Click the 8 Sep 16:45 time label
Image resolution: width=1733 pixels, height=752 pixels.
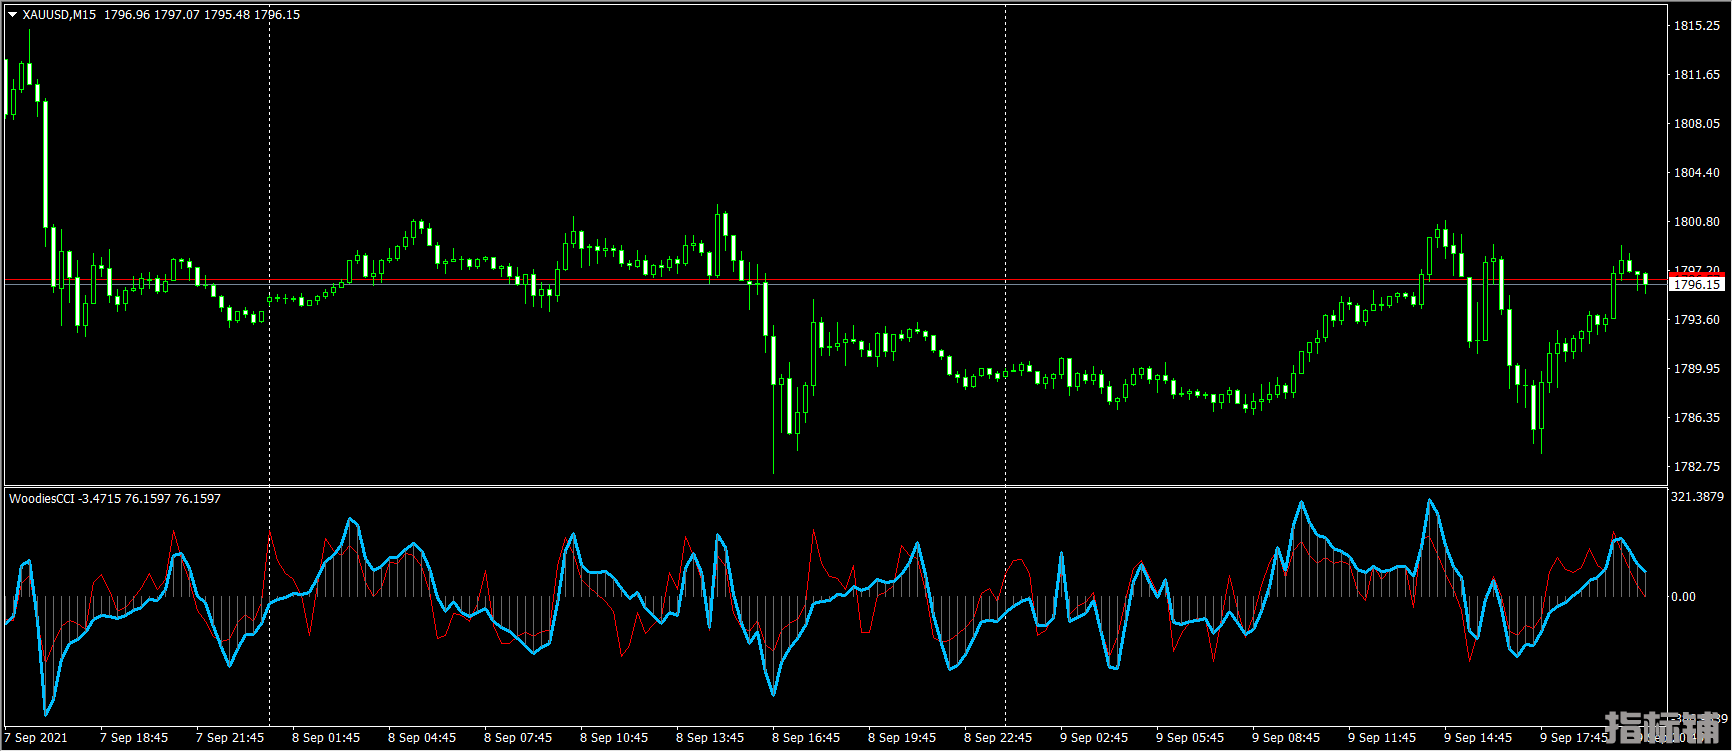pyautogui.click(x=806, y=738)
